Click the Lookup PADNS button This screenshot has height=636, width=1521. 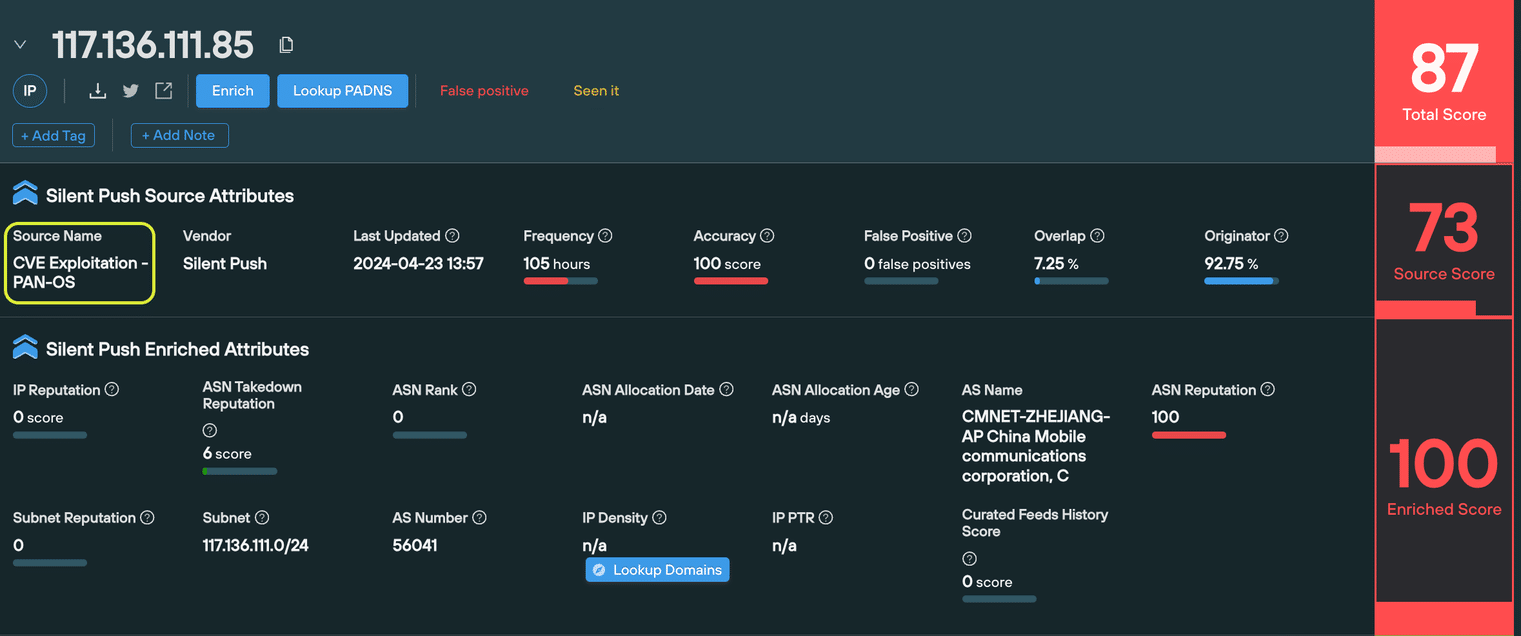[343, 91]
